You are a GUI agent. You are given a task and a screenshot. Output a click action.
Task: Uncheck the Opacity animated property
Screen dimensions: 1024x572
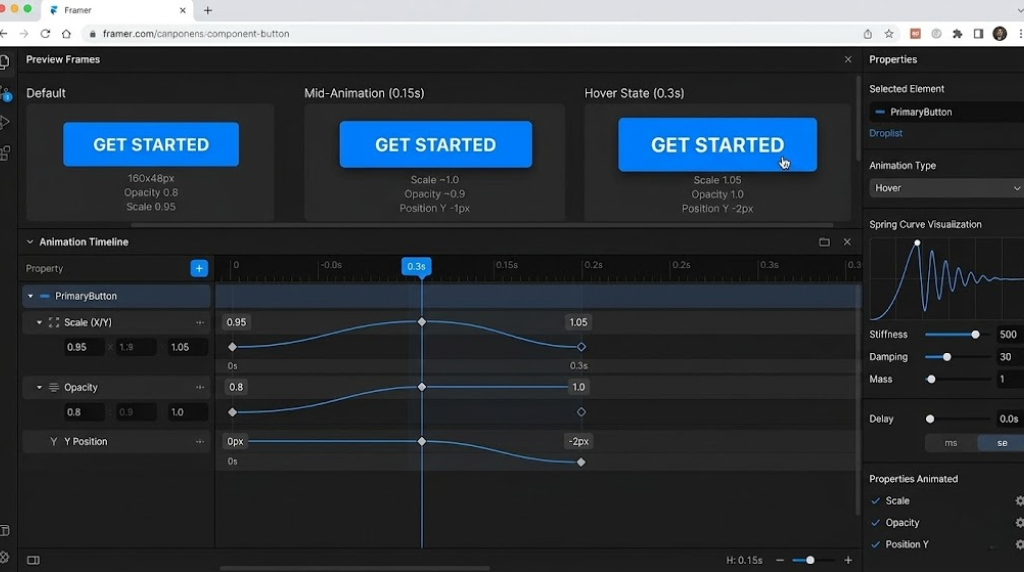(x=876, y=523)
